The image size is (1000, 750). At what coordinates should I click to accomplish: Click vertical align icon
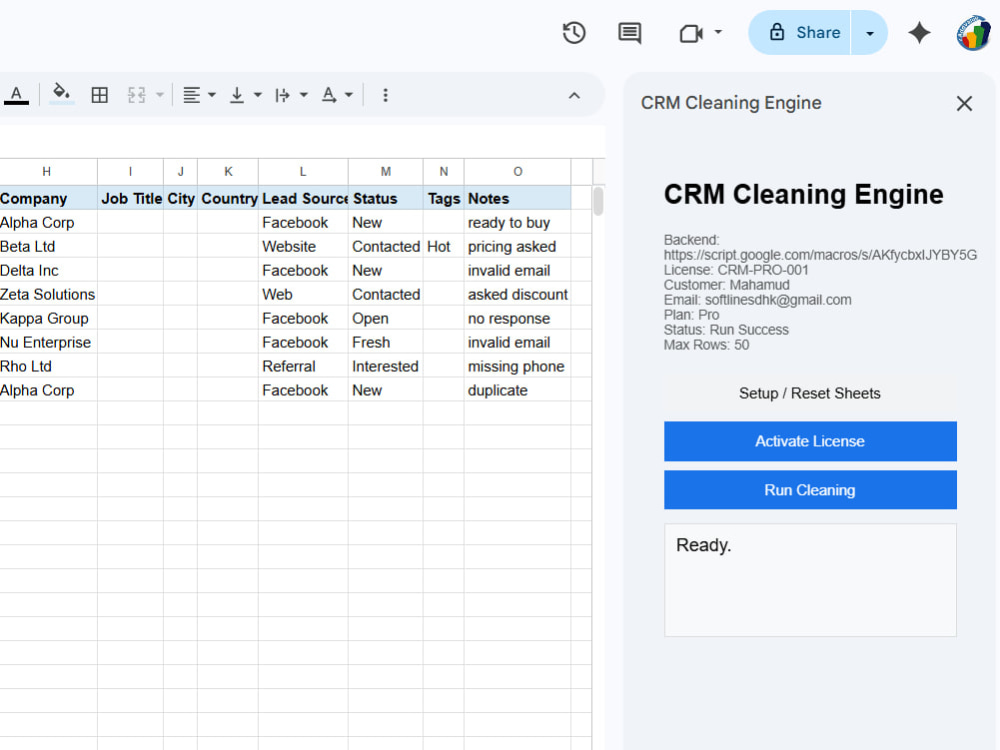237,95
